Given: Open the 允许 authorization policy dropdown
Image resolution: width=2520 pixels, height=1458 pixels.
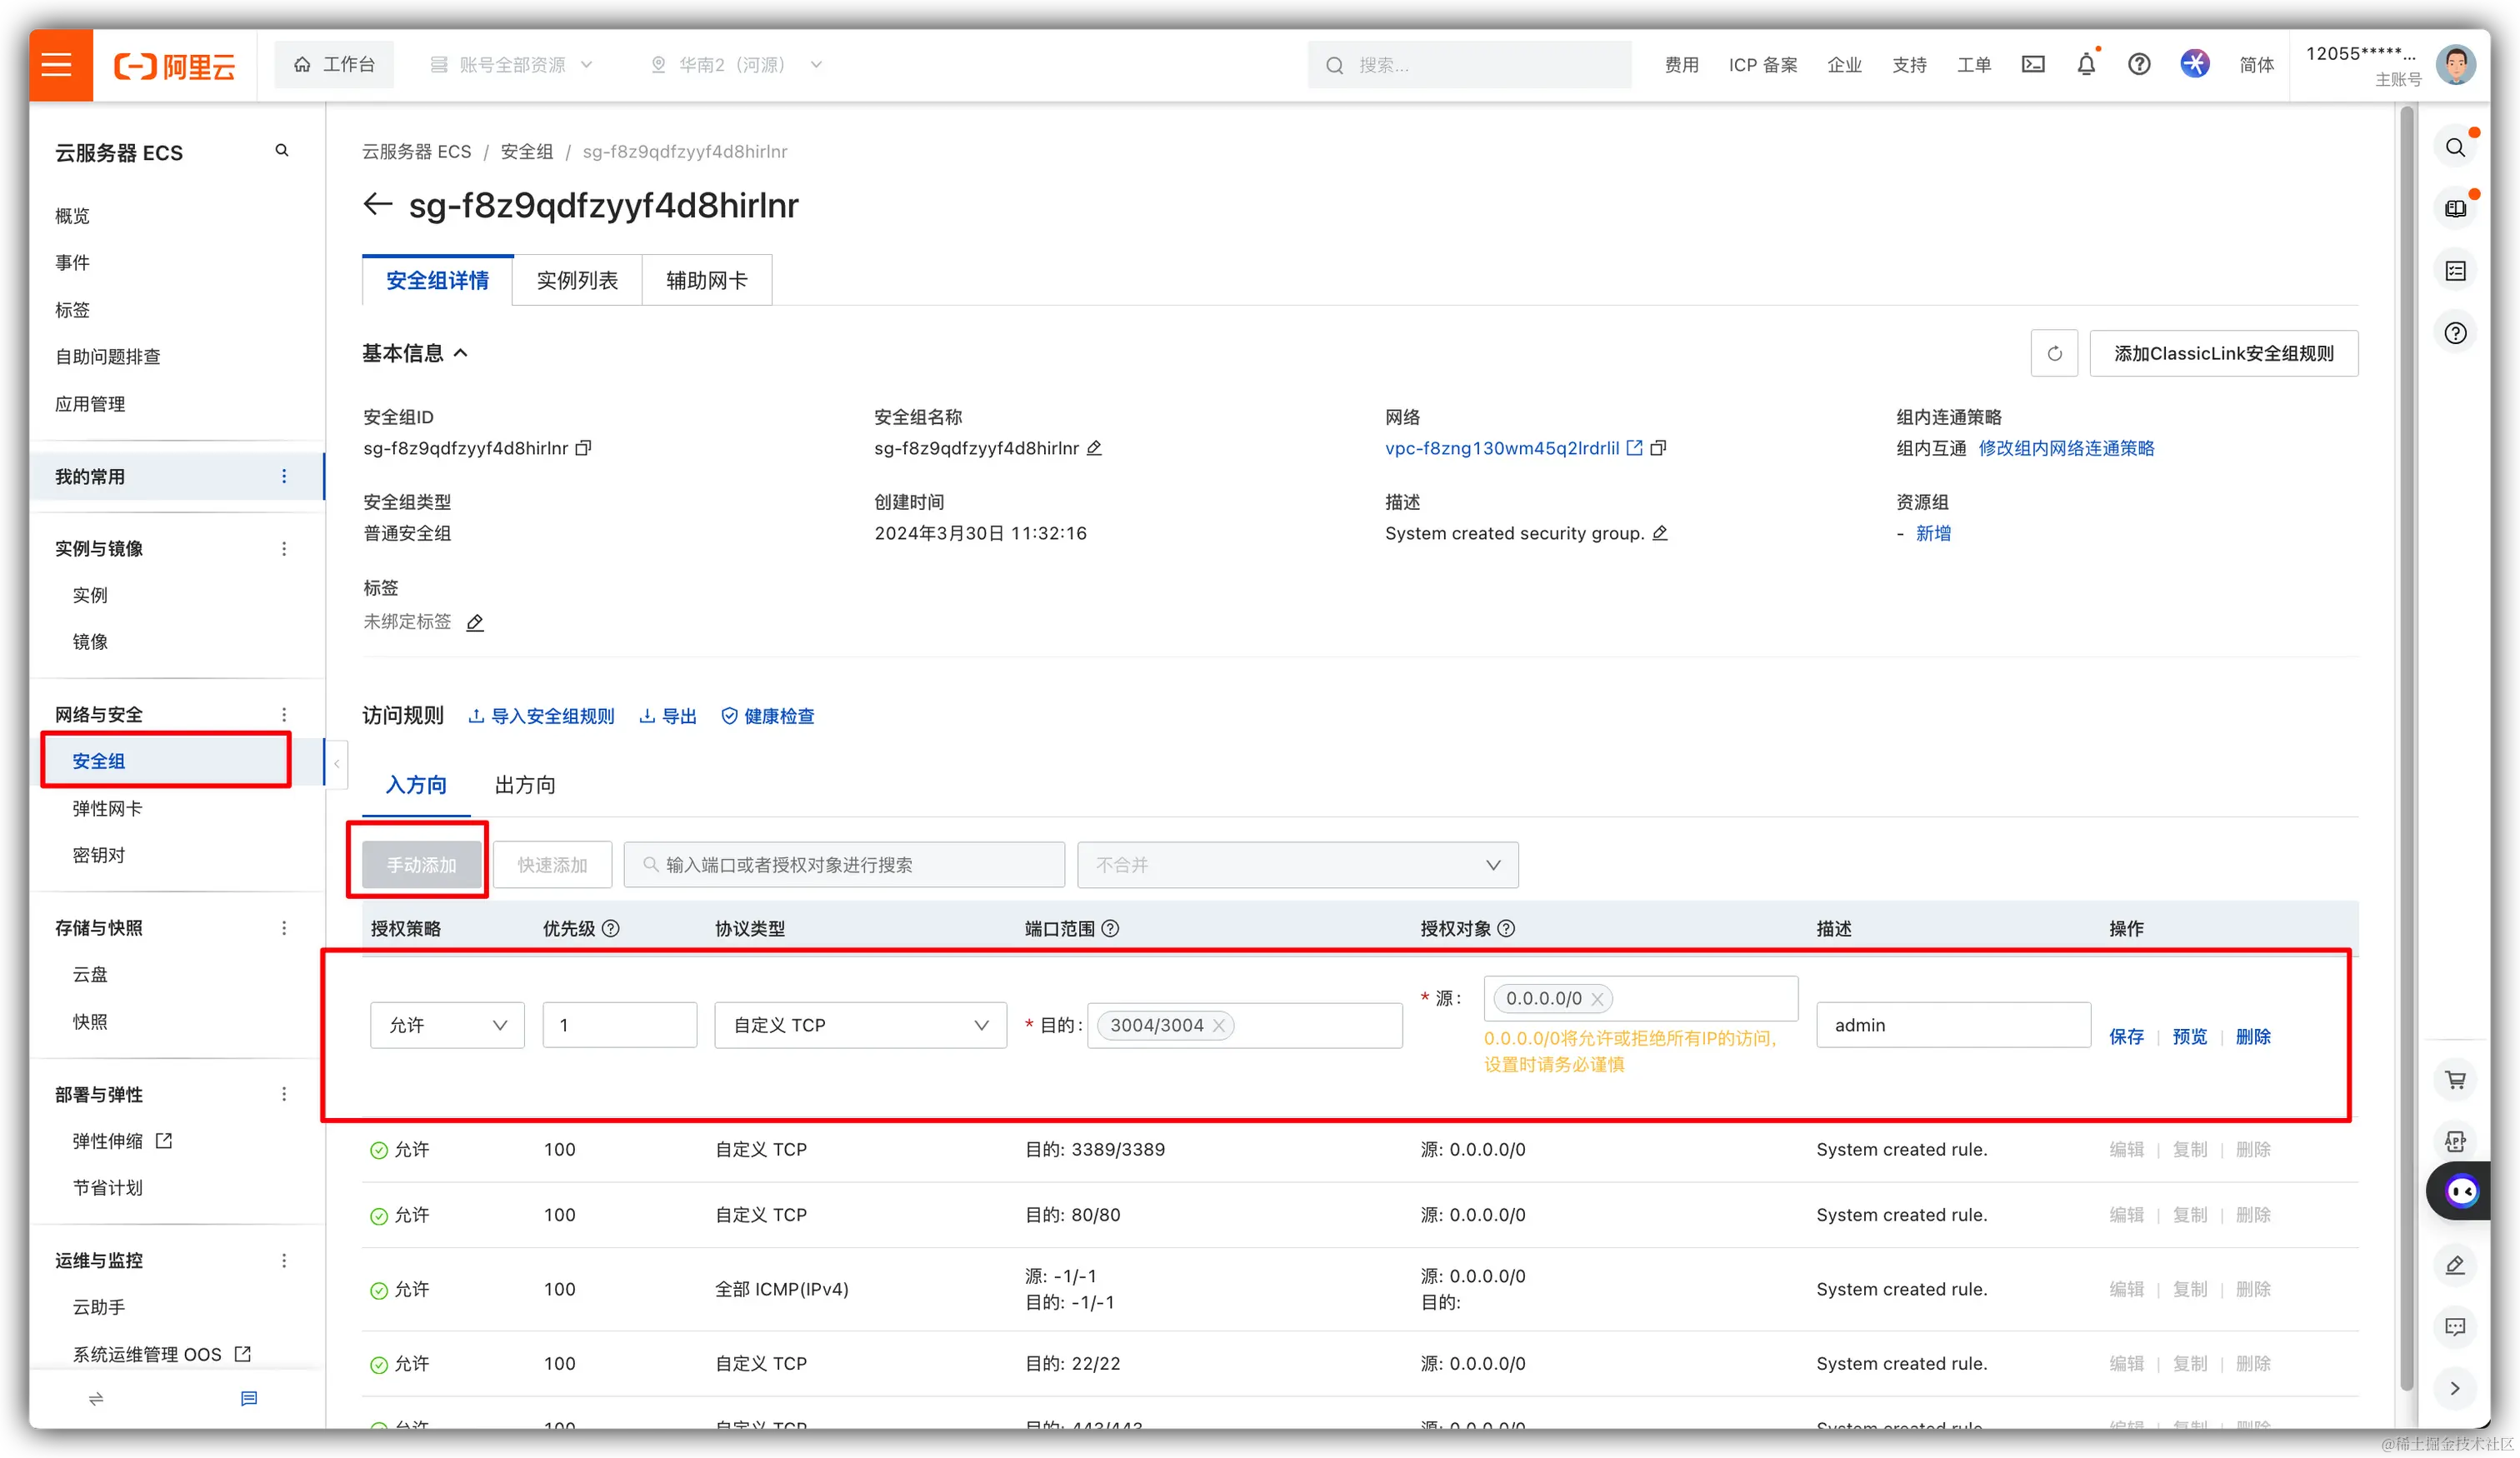Looking at the screenshot, I should [447, 1025].
